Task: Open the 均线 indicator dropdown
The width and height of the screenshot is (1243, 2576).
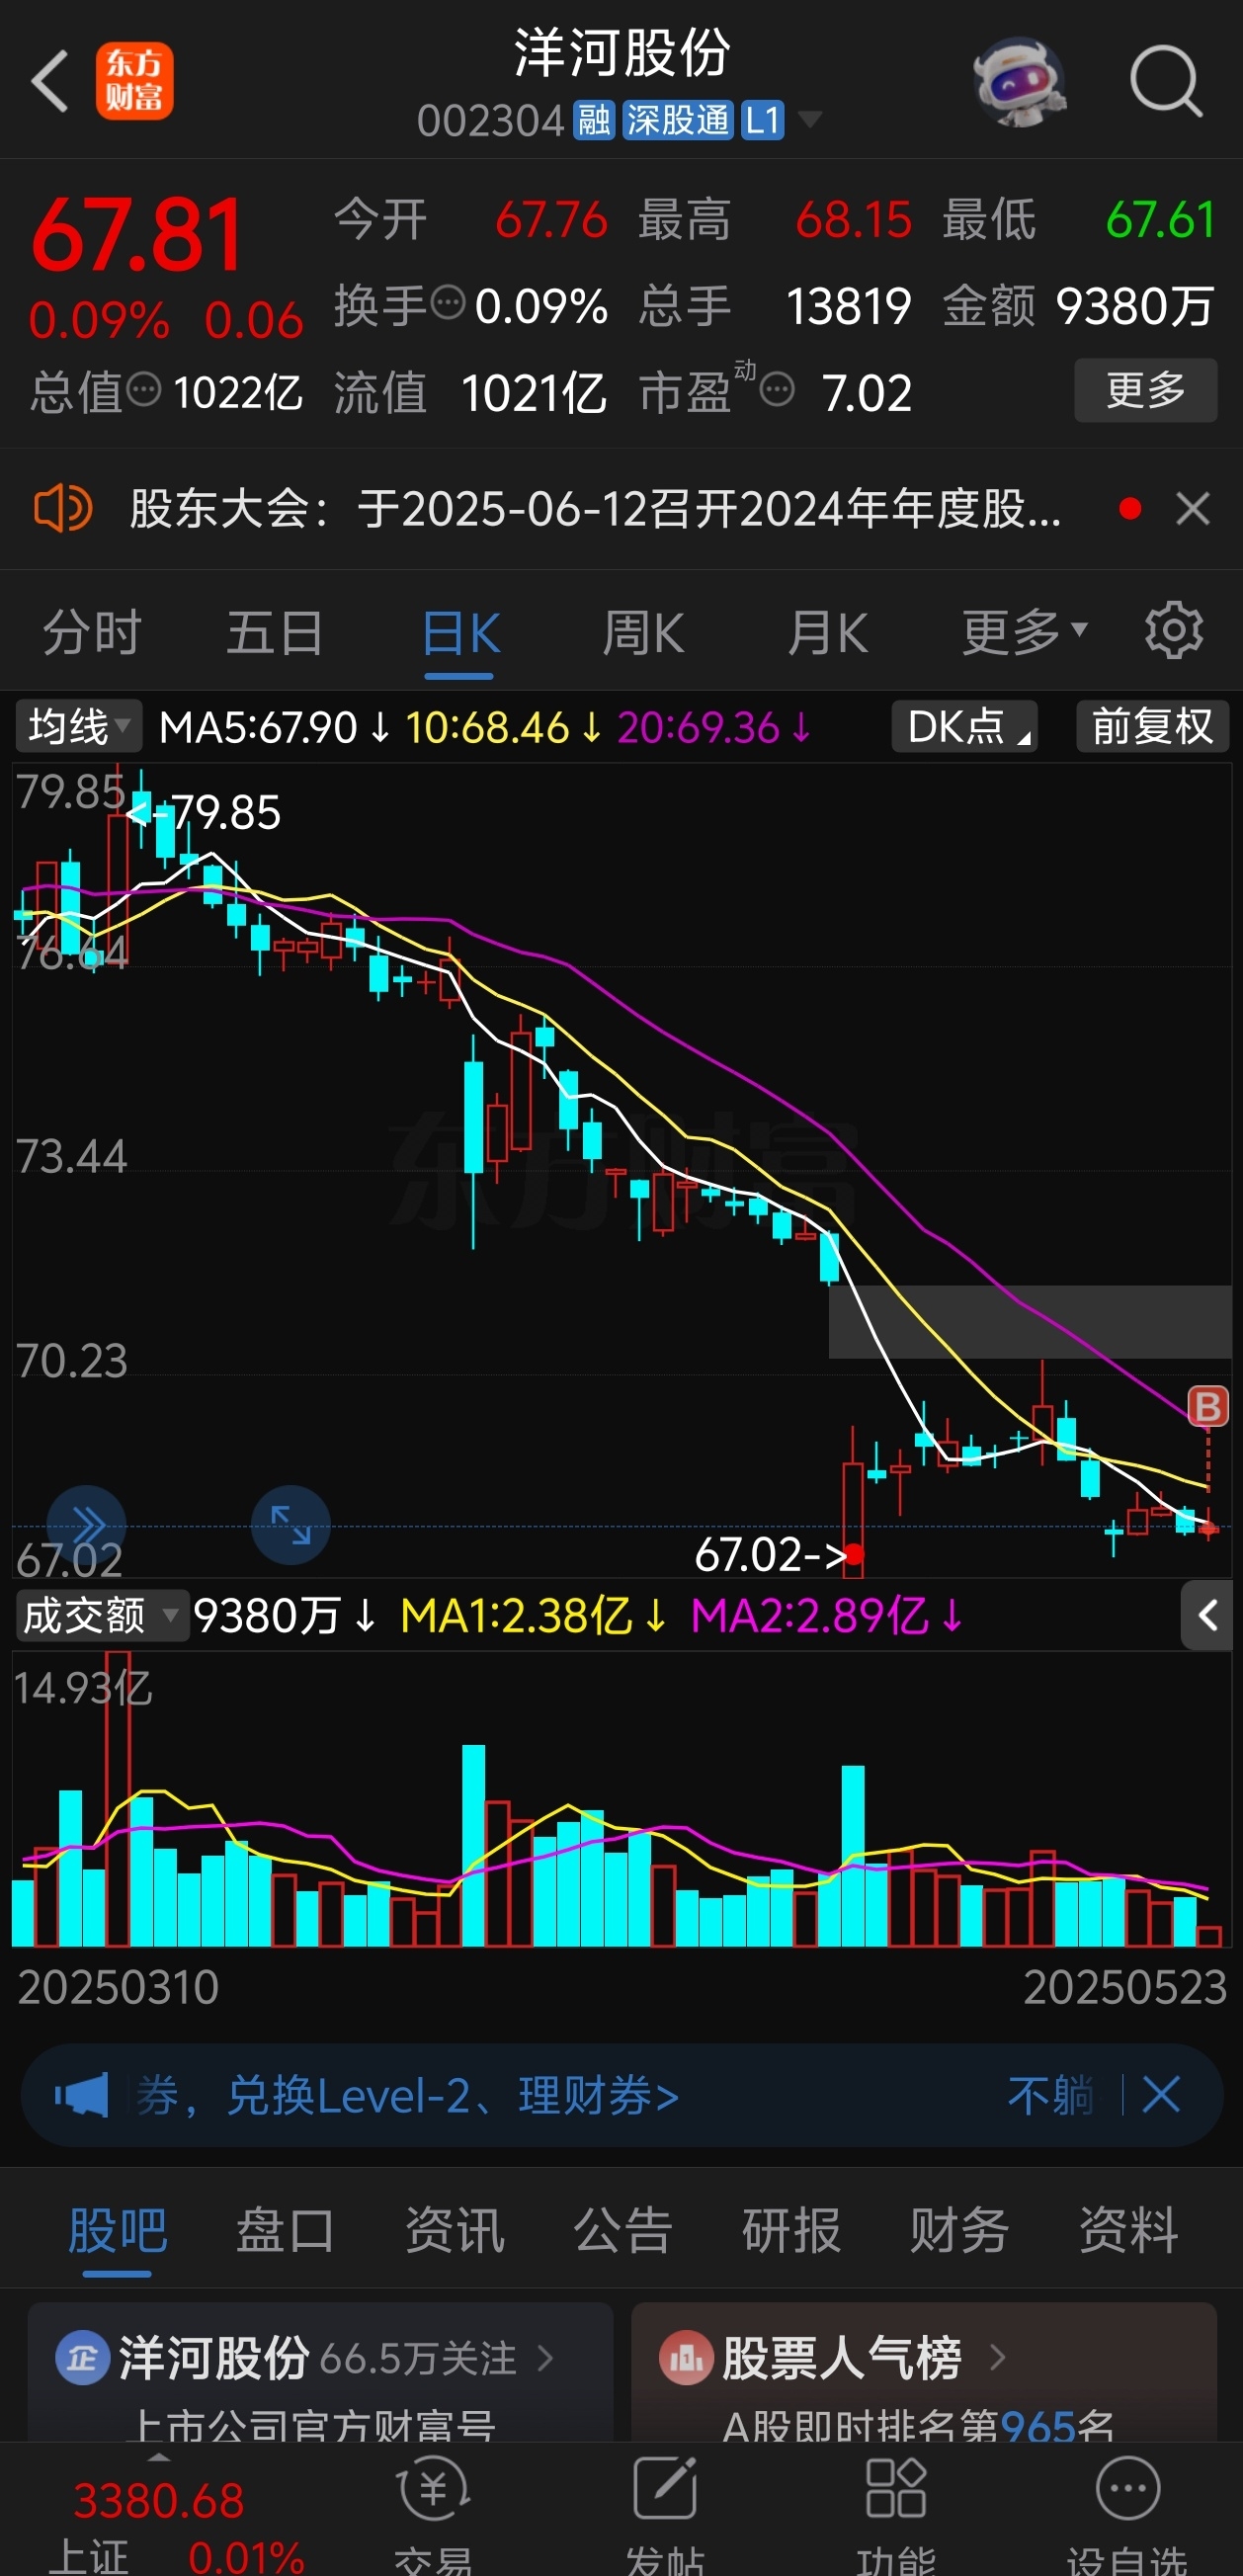Action: [x=78, y=726]
